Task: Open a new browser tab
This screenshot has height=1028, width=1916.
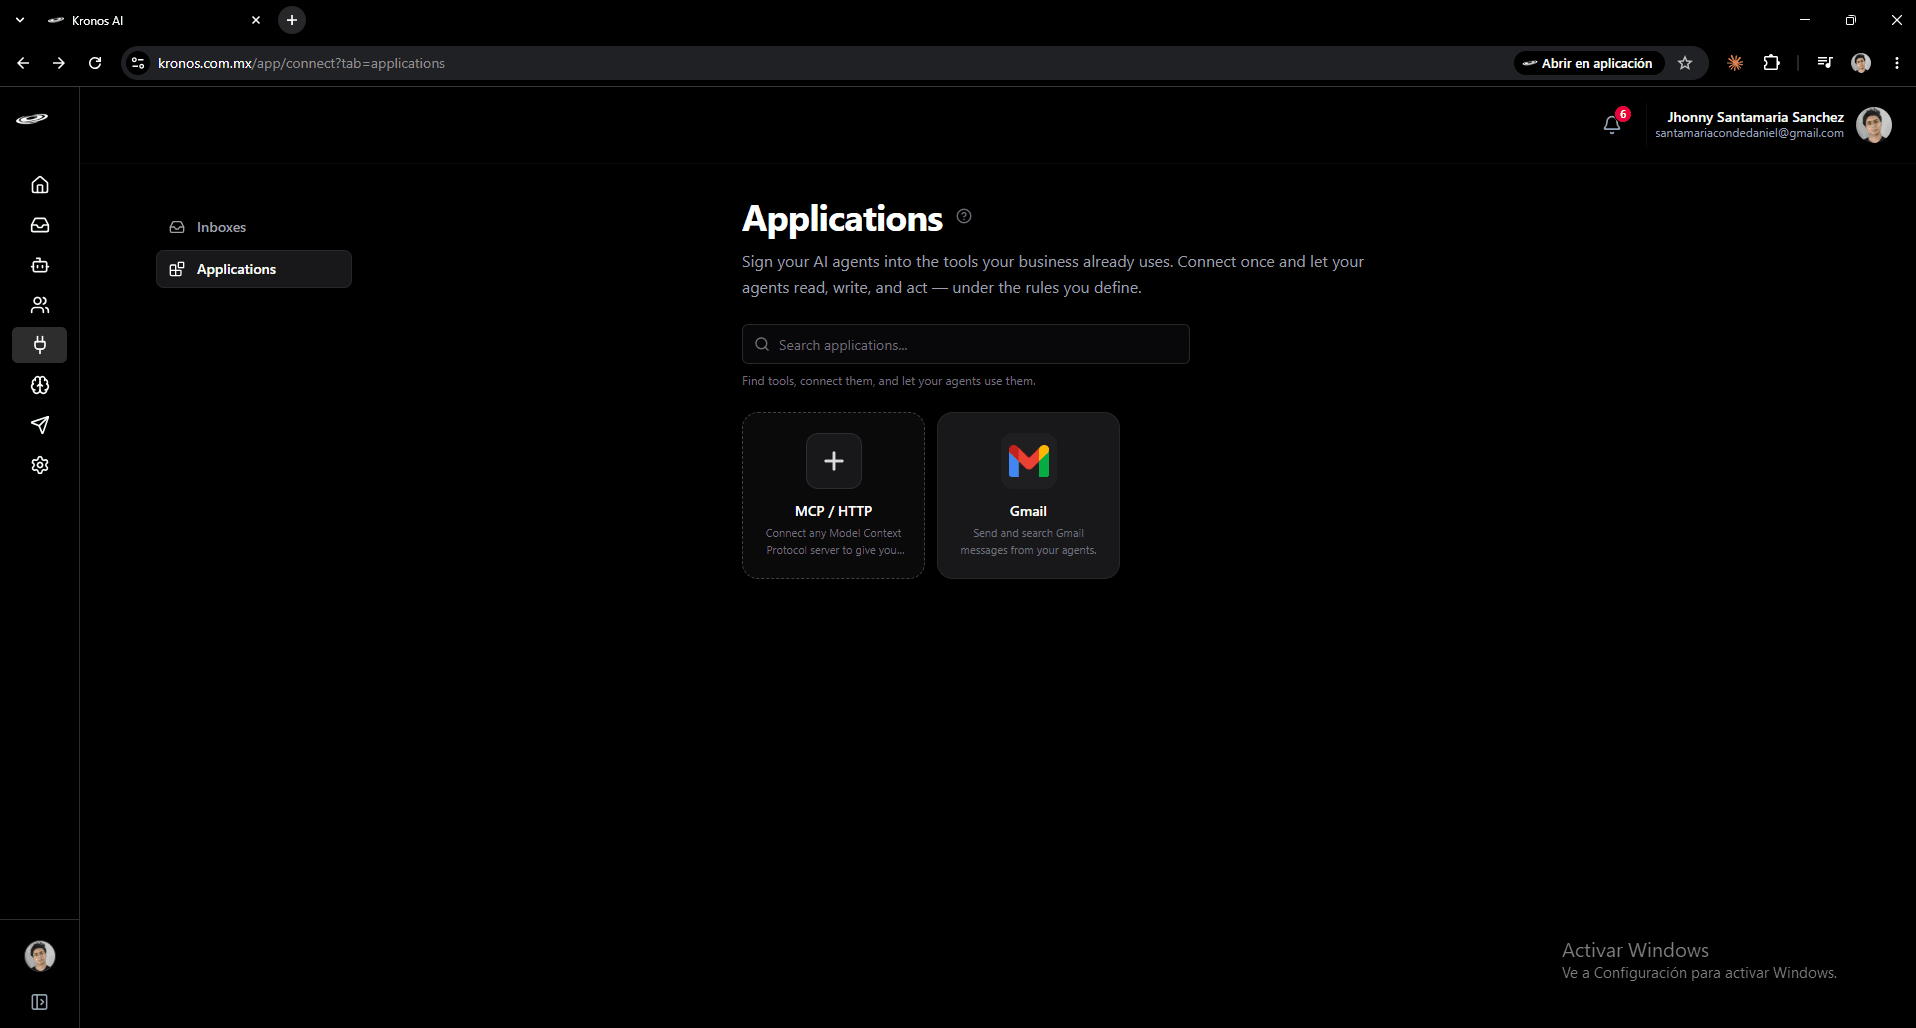Action: pyautogui.click(x=292, y=20)
